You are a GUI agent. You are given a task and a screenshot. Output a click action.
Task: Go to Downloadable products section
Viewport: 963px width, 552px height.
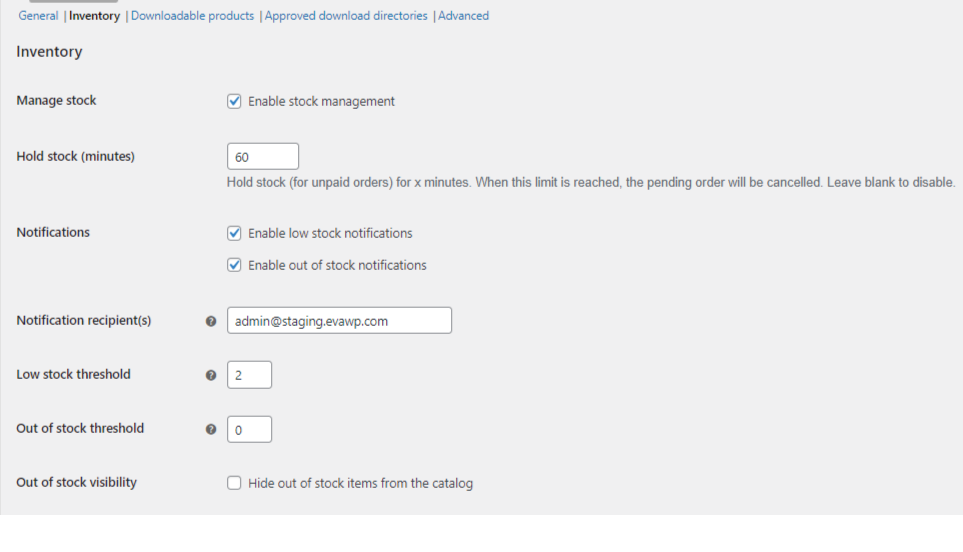[x=192, y=16]
